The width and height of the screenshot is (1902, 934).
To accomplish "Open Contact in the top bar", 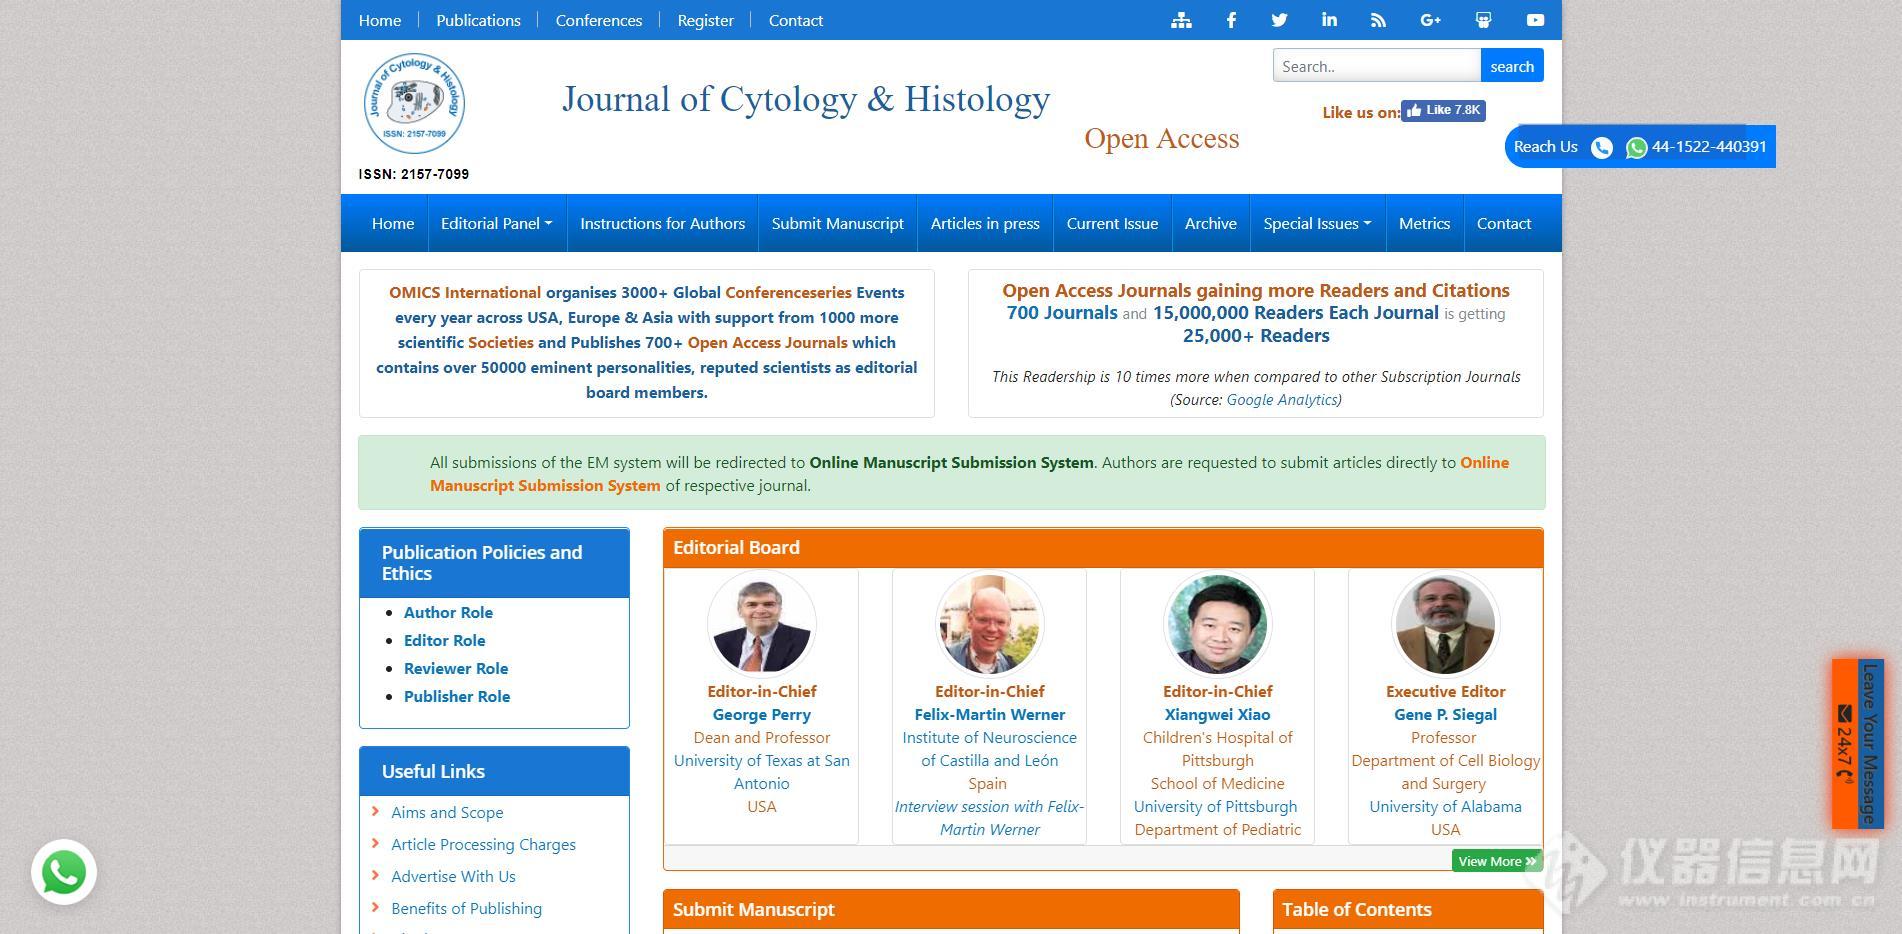I will click(796, 20).
